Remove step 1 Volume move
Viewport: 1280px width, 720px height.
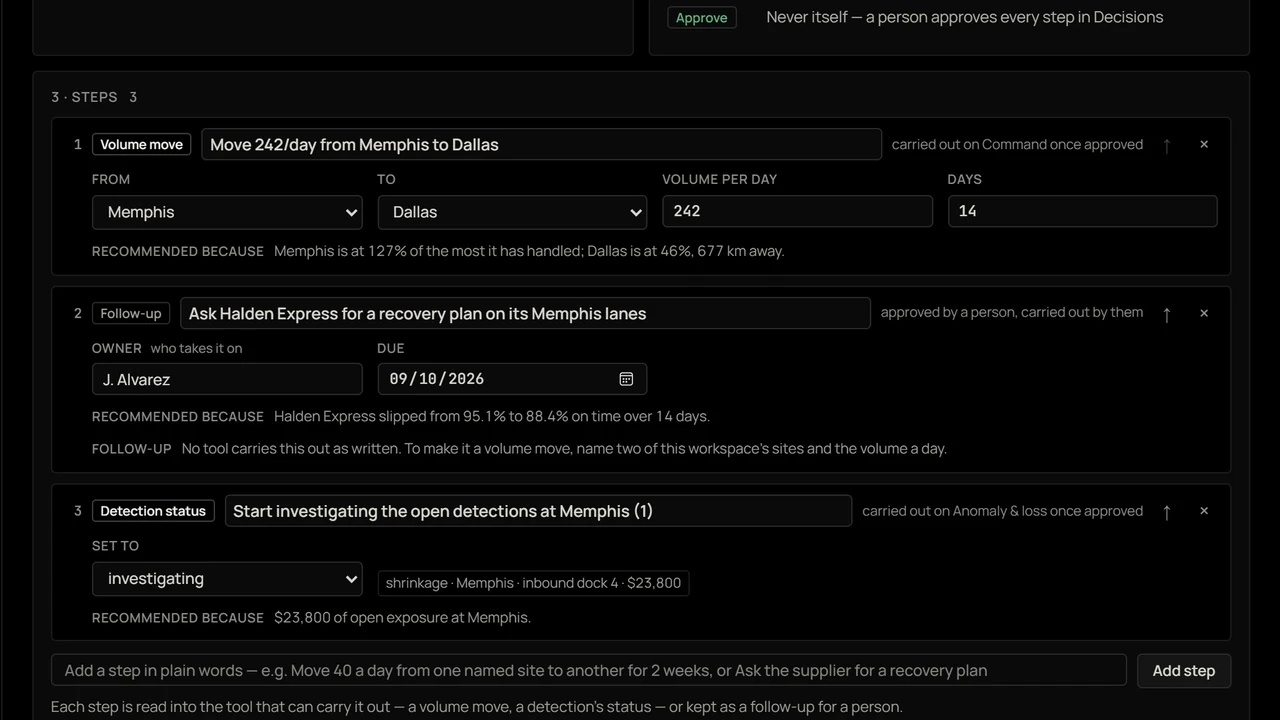1204,145
